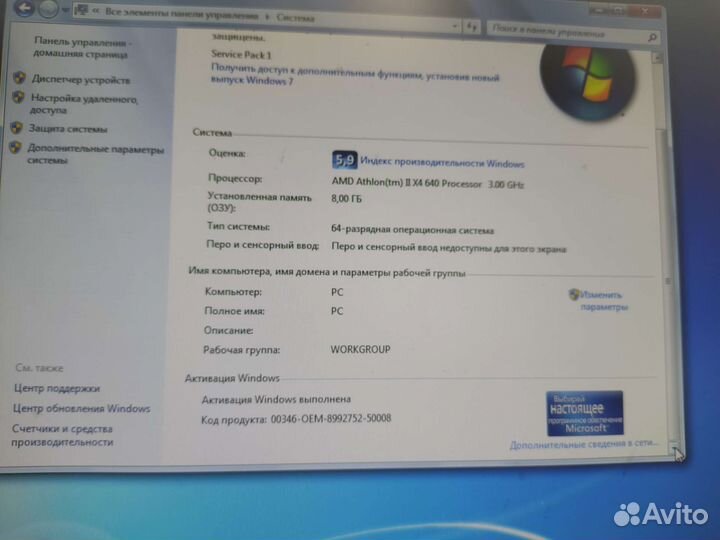This screenshot has height=540, width=720.
Task: Select the '8,00 ГБ' memory value
Action: pos(346,198)
